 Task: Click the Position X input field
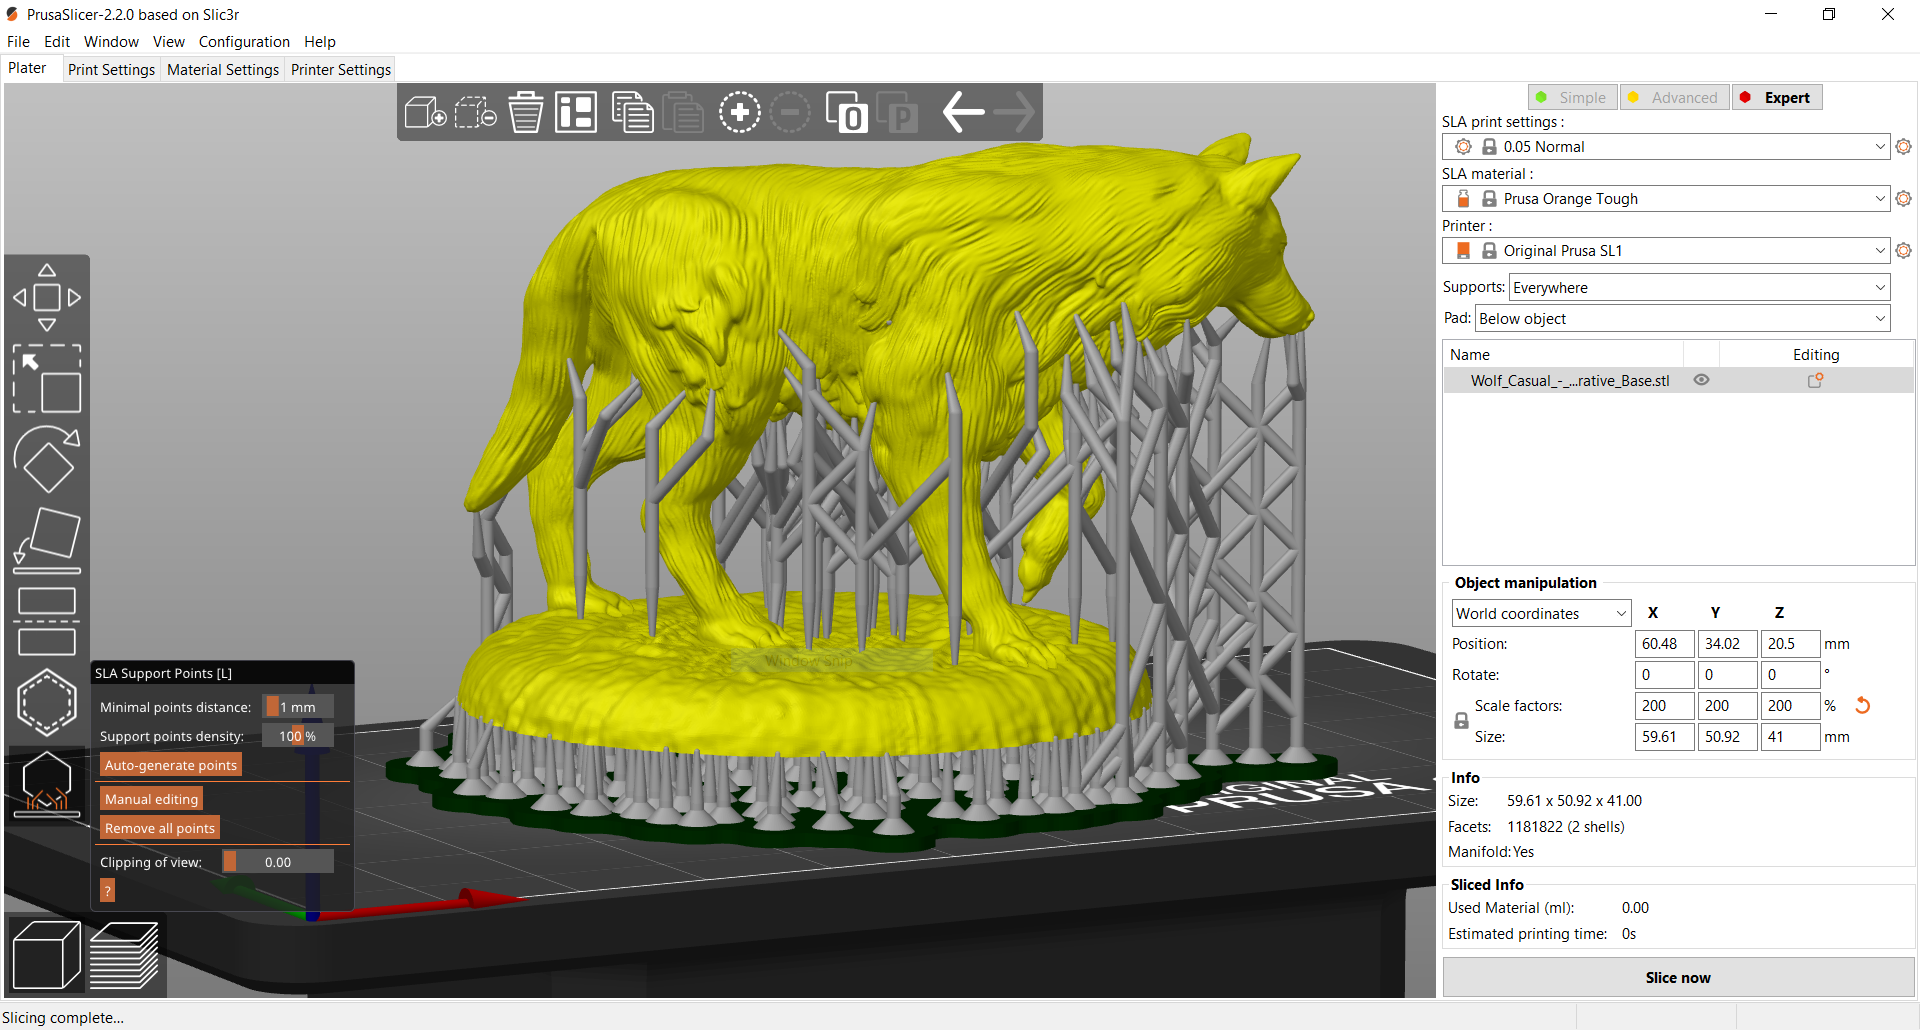1664,644
